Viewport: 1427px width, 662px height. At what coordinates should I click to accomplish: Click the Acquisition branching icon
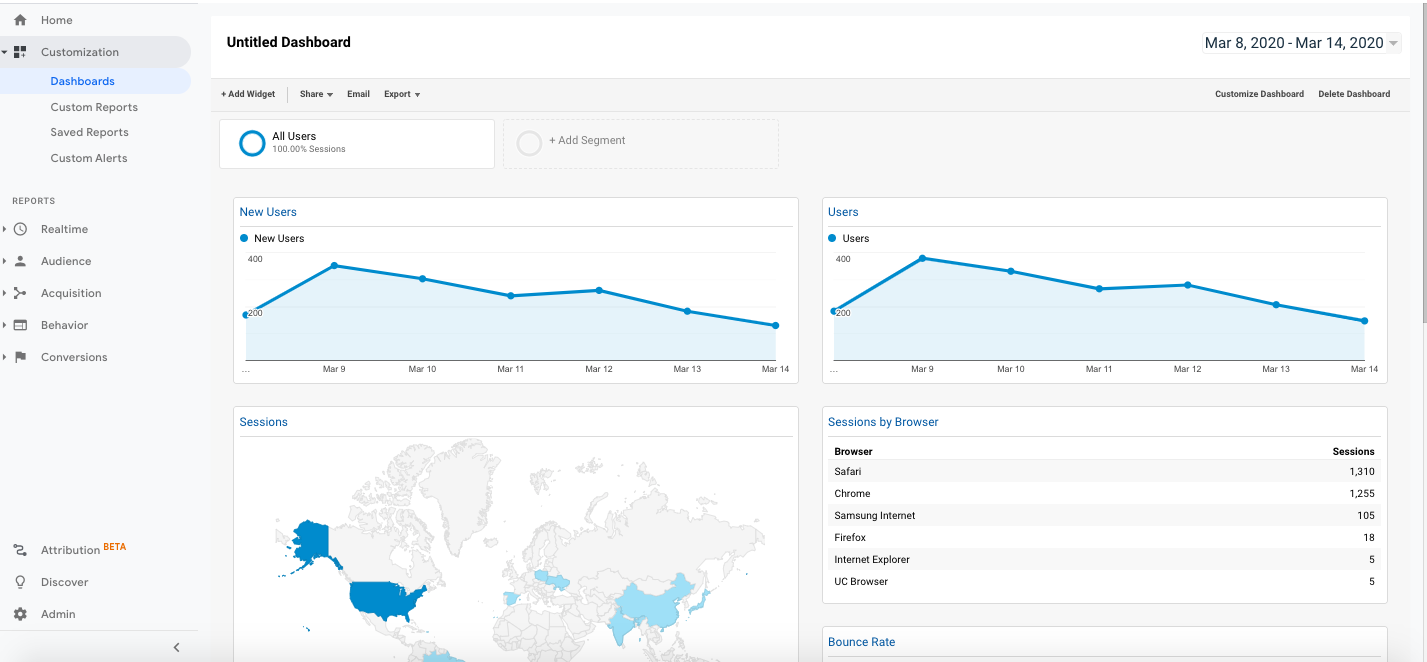[x=20, y=293]
